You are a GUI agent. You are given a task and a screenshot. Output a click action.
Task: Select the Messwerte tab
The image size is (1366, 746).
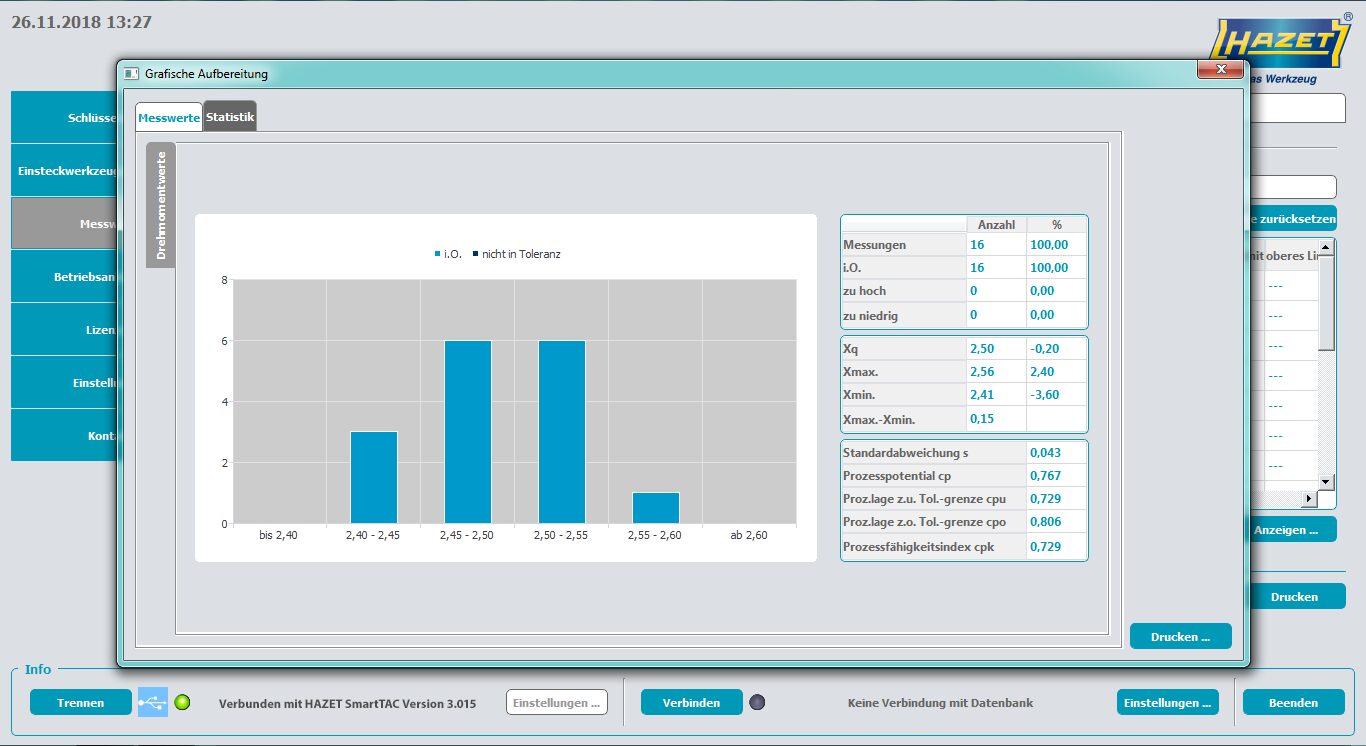click(169, 118)
